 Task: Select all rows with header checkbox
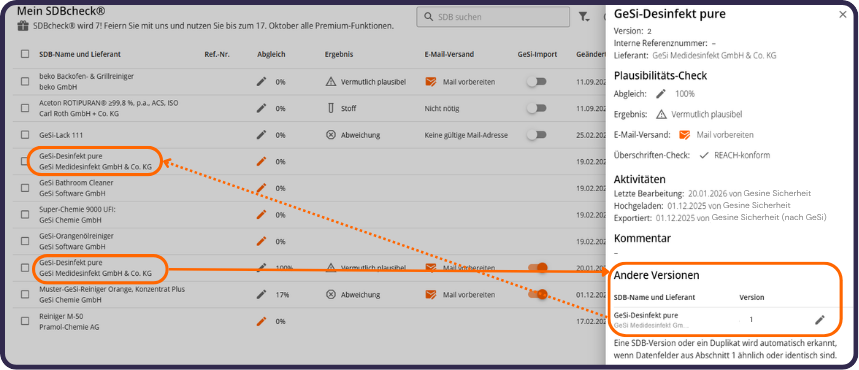[x=25, y=54]
